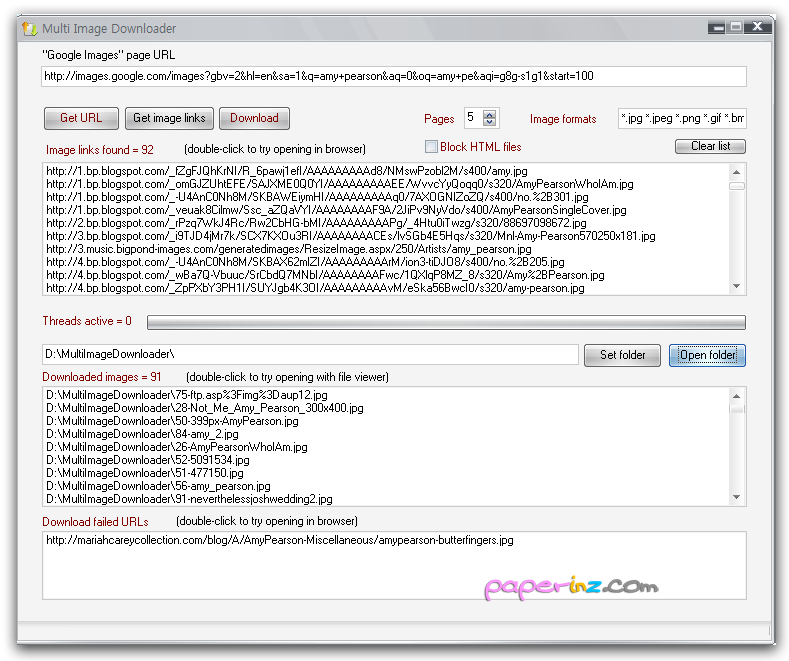The height and width of the screenshot is (661, 789).
Task: Maximize the Multi Image Downloader window
Action: pyautogui.click(x=736, y=28)
